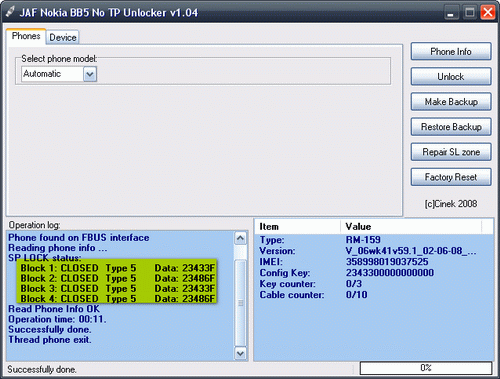Select the Cable counter 0/10 value
The image size is (500, 379).
[x=356, y=295]
